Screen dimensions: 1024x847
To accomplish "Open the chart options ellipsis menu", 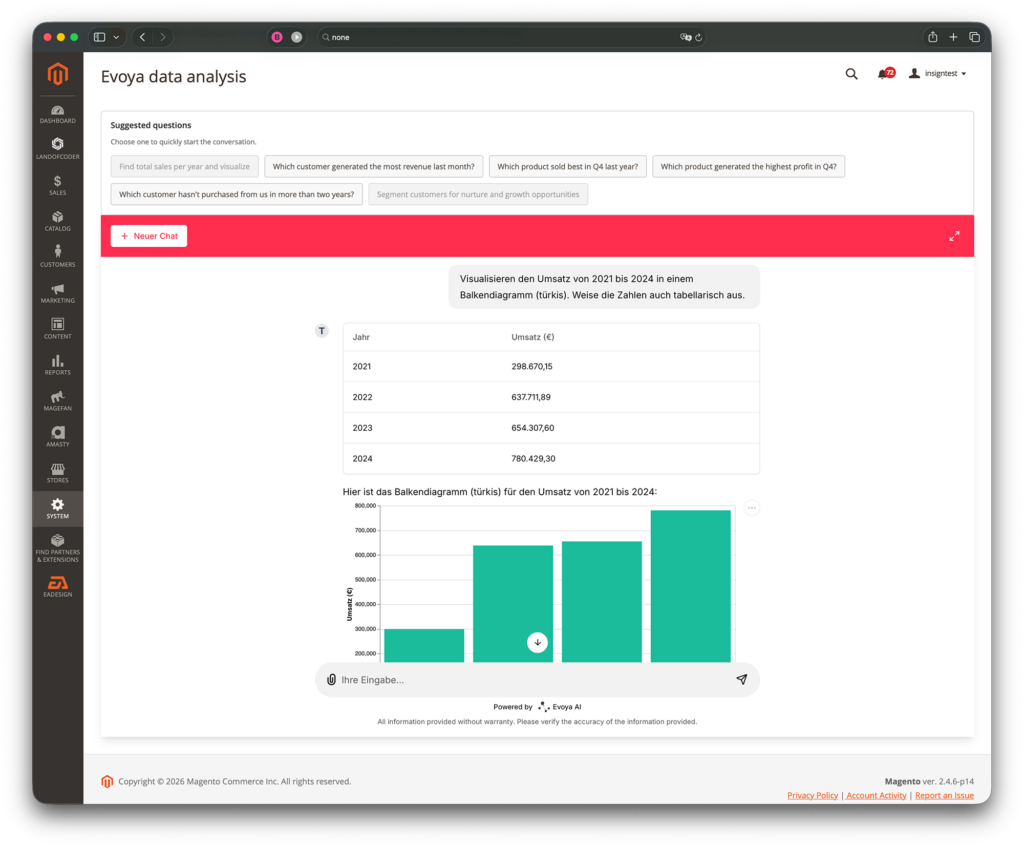I will [x=751, y=508].
